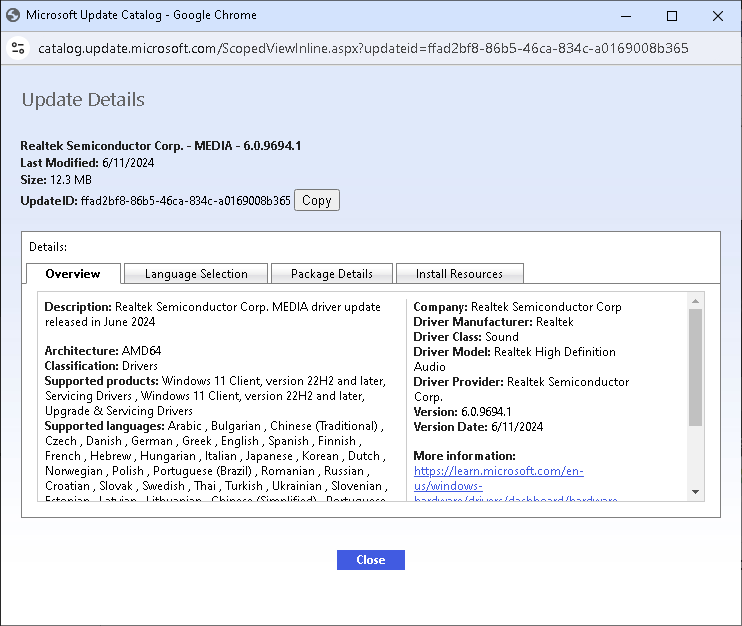Image resolution: width=742 pixels, height=626 pixels.
Task: Switch to the Overview tab
Action: (73, 273)
